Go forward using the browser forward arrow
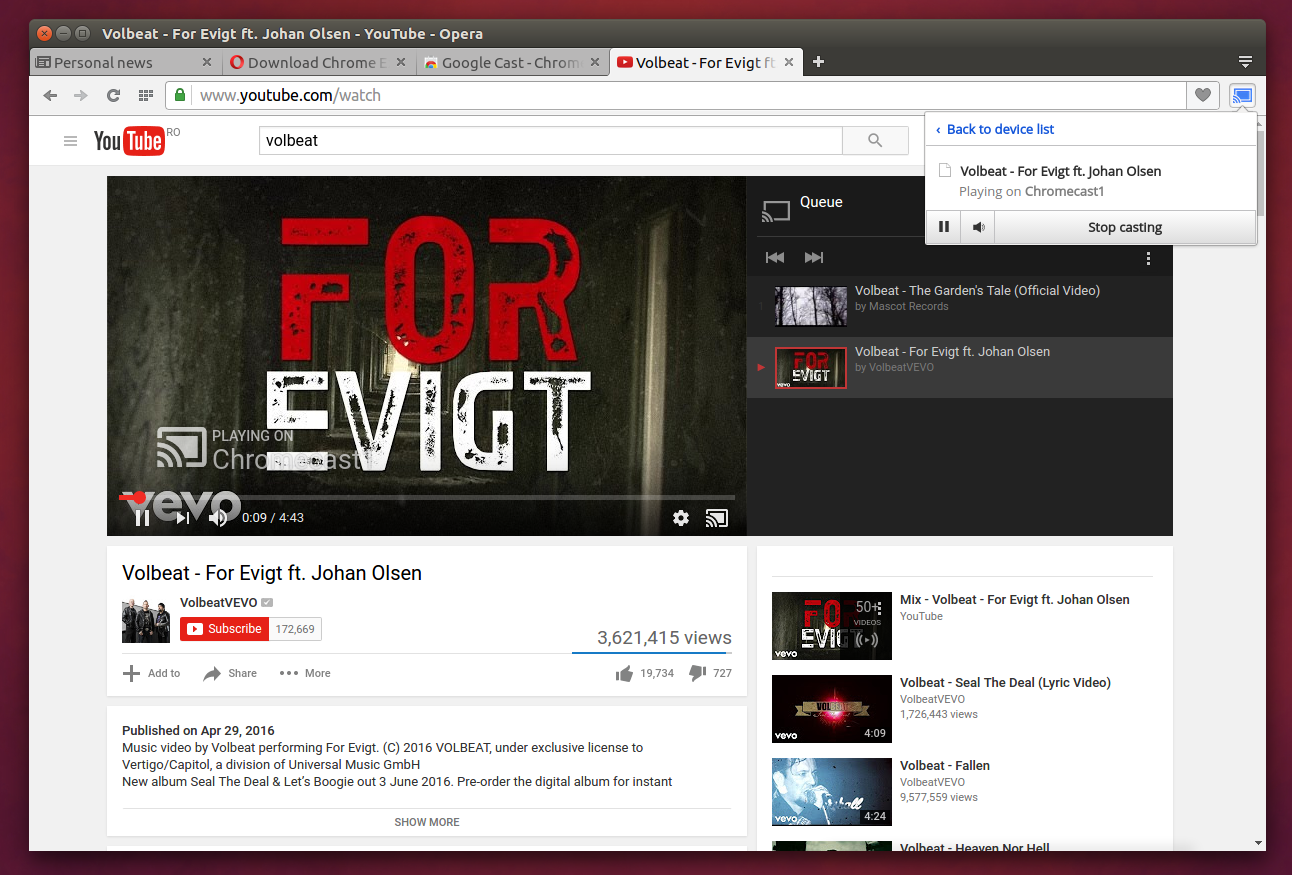Viewport: 1292px width, 875px height. pyautogui.click(x=81, y=96)
